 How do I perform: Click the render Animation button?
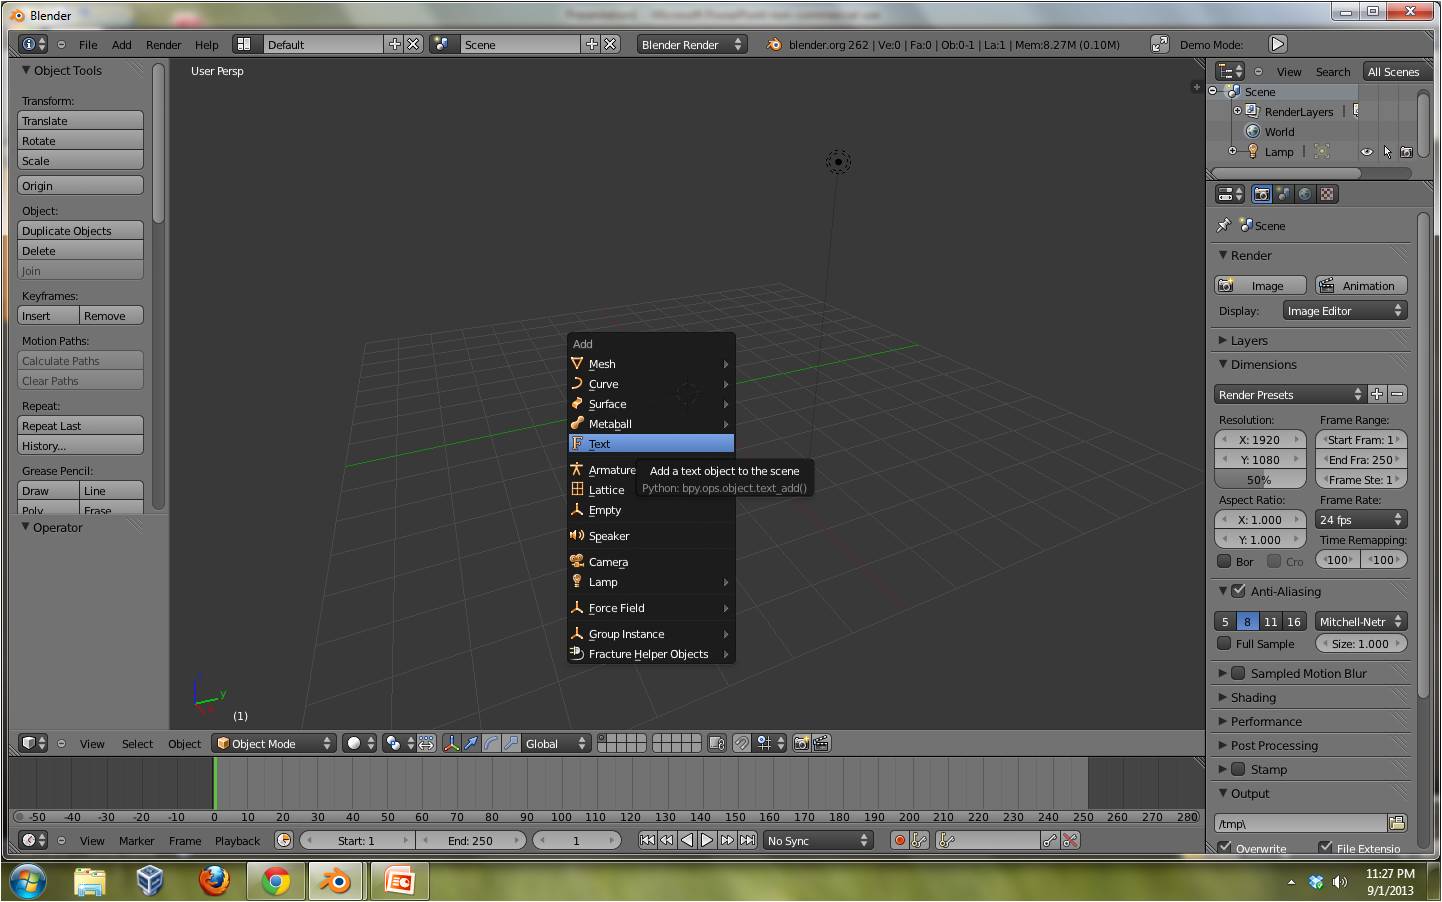coord(1360,285)
